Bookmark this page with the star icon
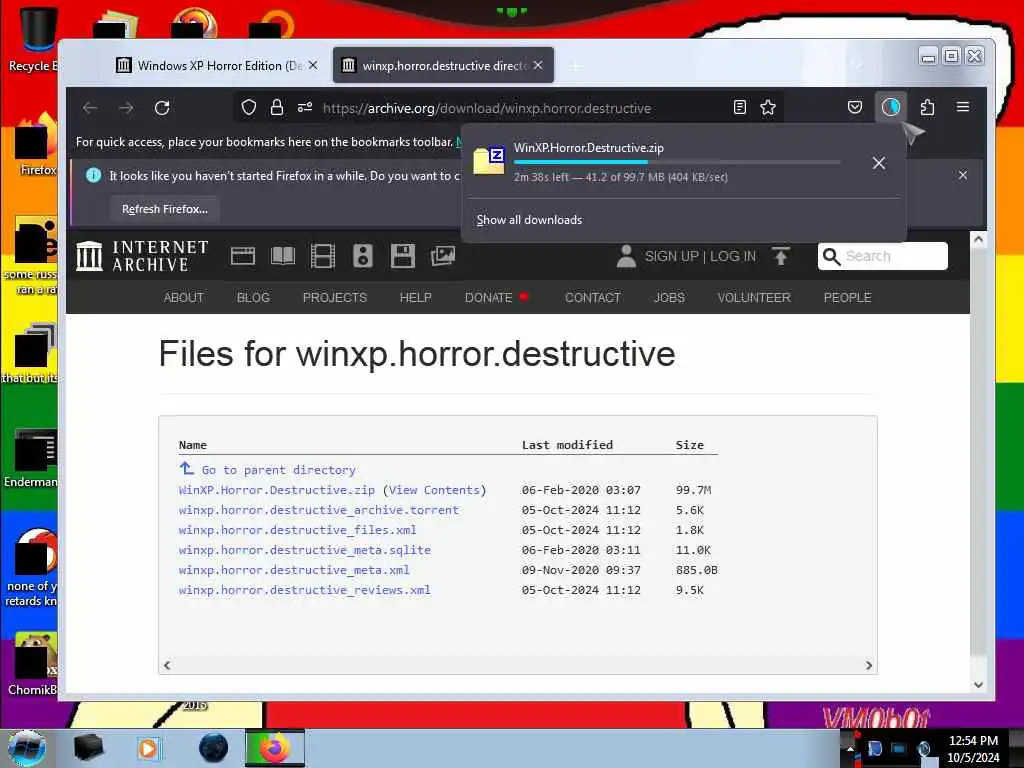 pos(768,107)
